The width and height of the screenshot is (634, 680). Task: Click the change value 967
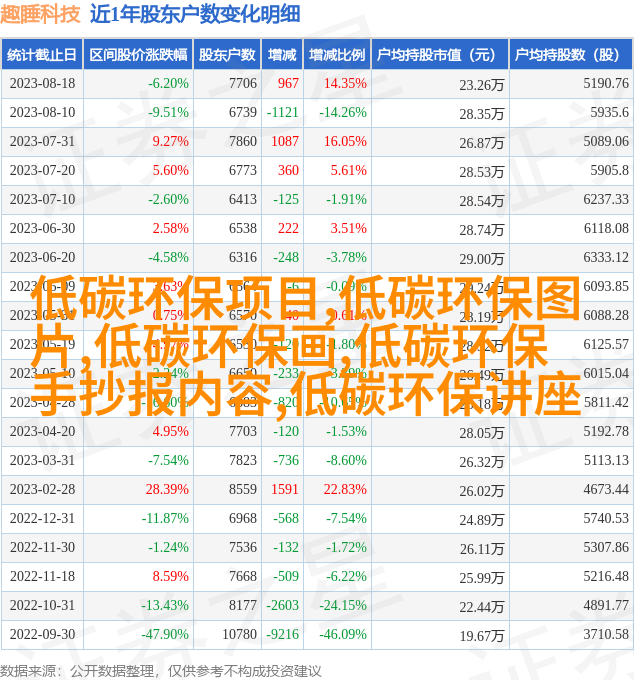point(288,83)
